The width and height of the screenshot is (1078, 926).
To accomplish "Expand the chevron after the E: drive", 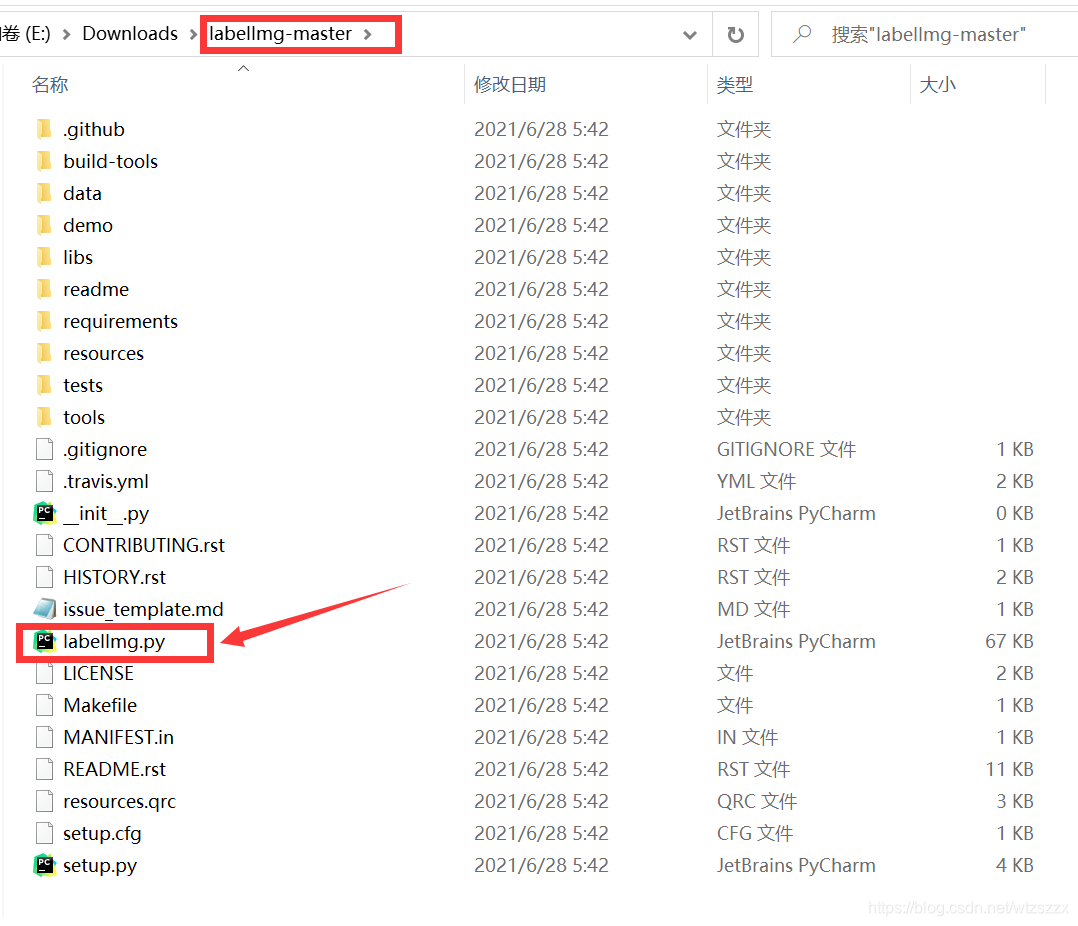I will coord(66,34).
